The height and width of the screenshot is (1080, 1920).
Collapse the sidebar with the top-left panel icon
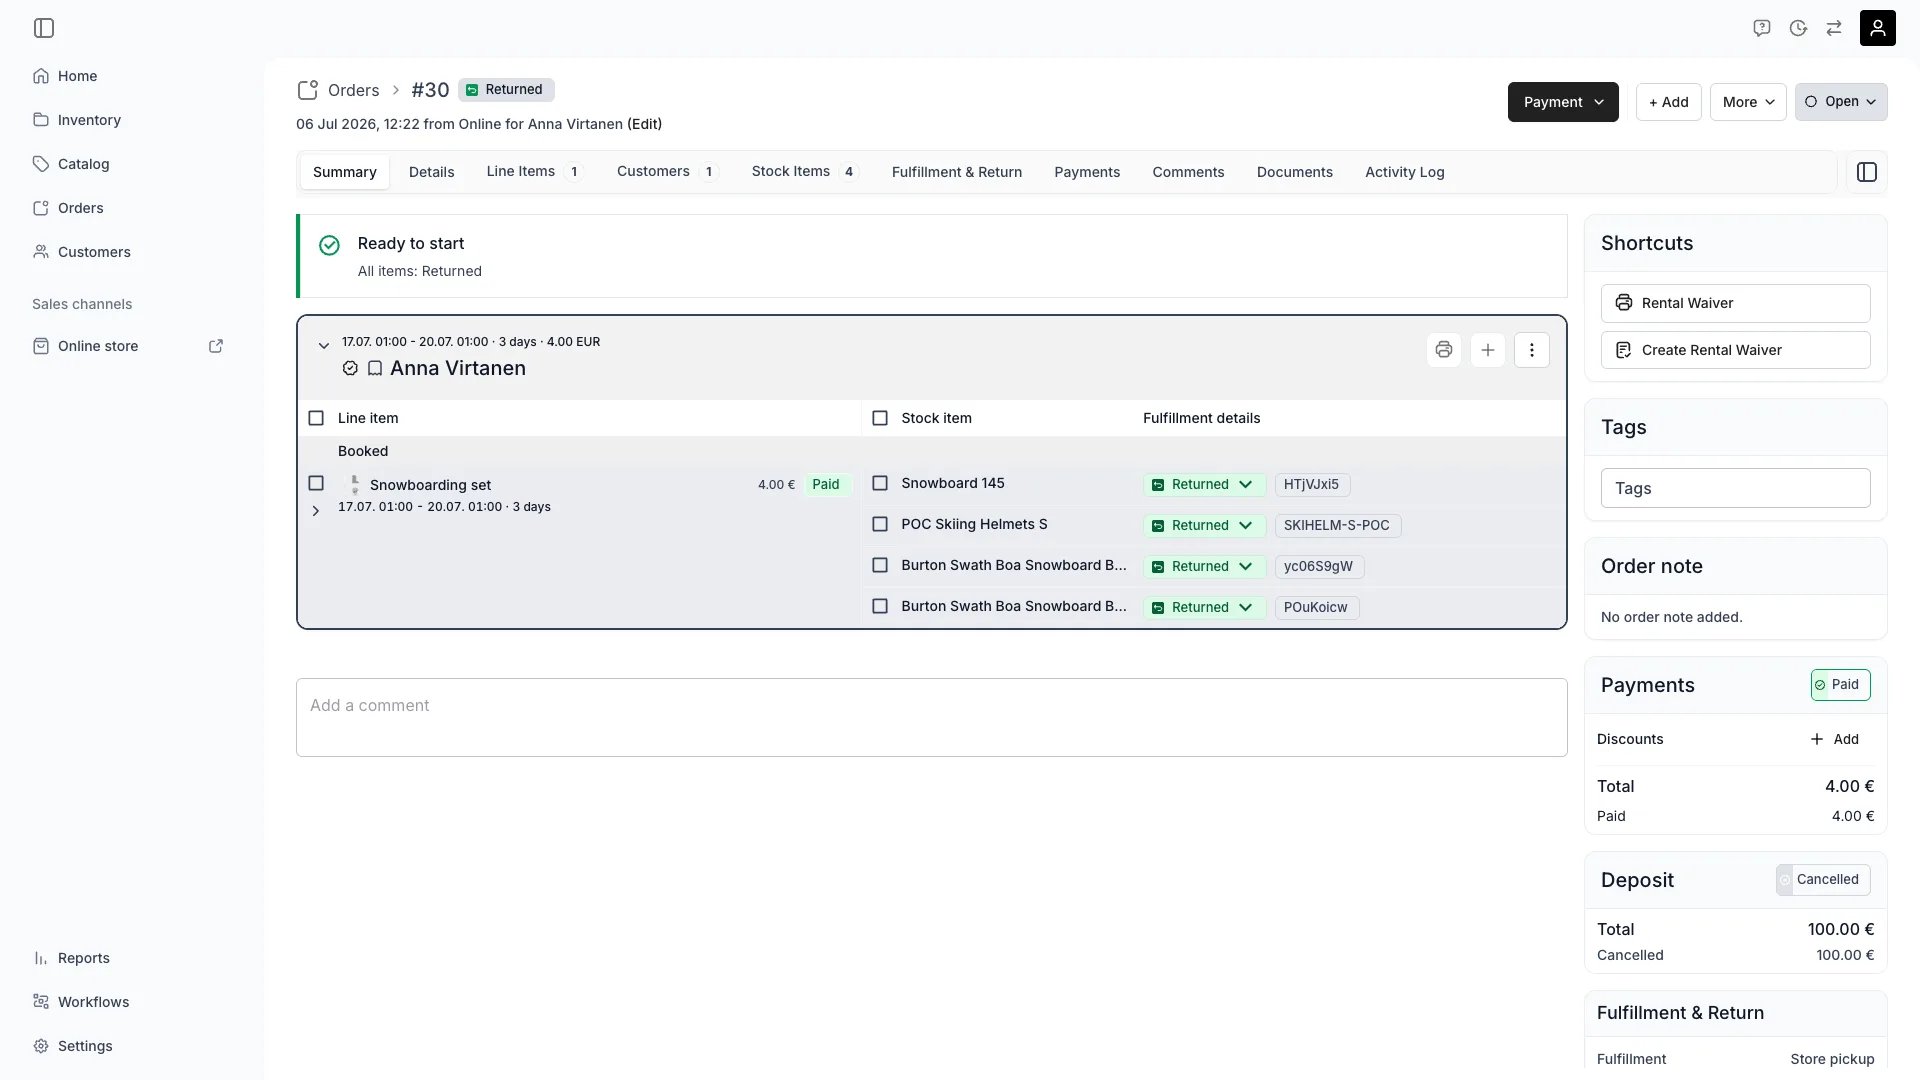point(44,28)
